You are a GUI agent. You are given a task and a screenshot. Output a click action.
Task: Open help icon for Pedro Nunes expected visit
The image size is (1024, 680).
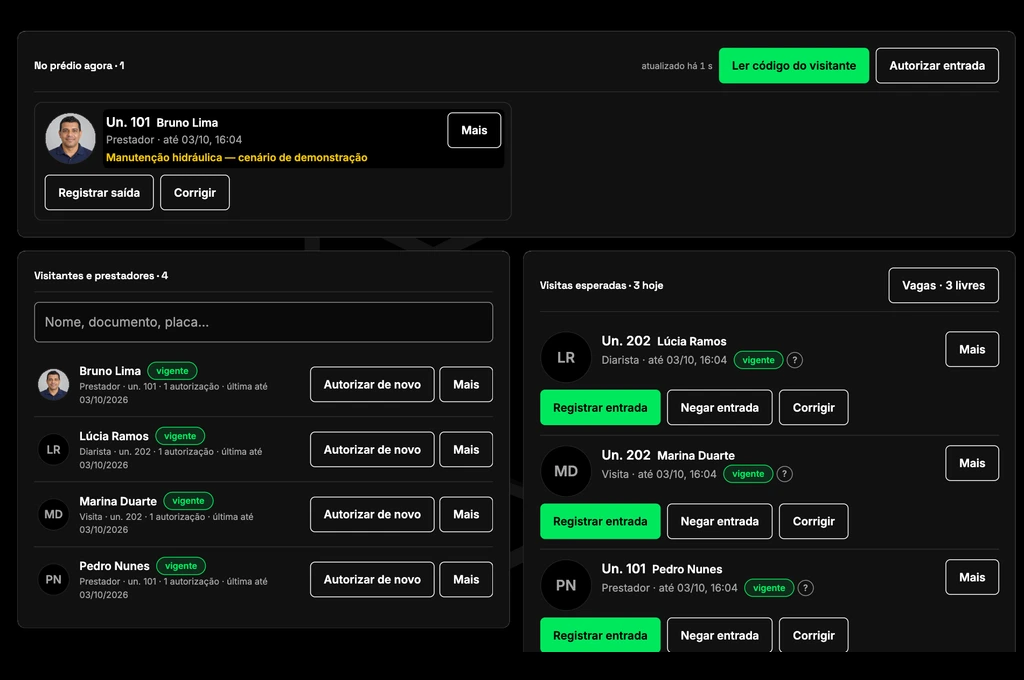click(805, 588)
